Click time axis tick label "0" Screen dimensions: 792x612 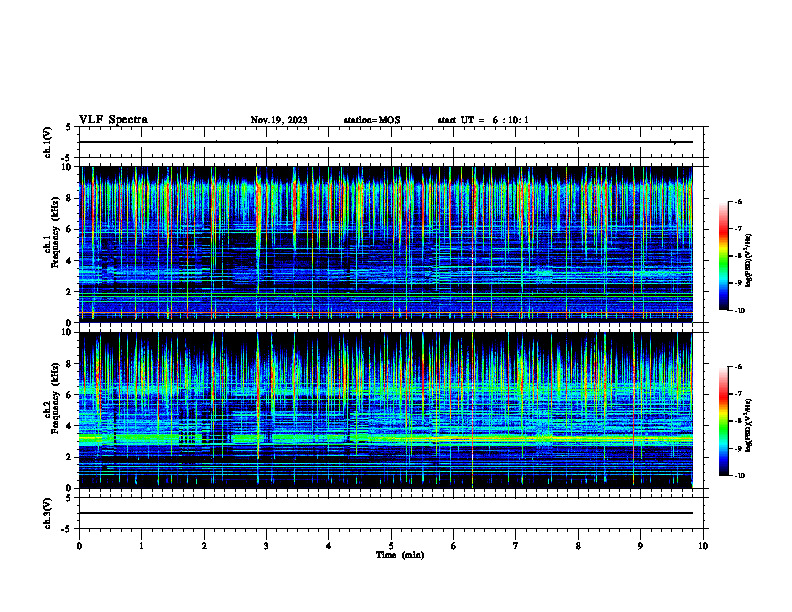(x=79, y=546)
